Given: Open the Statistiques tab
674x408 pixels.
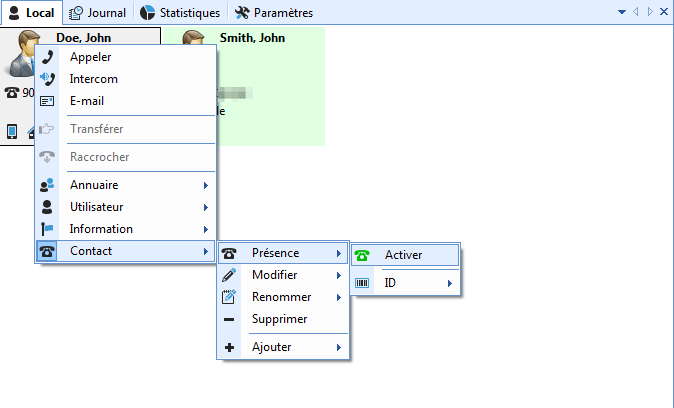Looking at the screenshot, I should [x=180, y=13].
